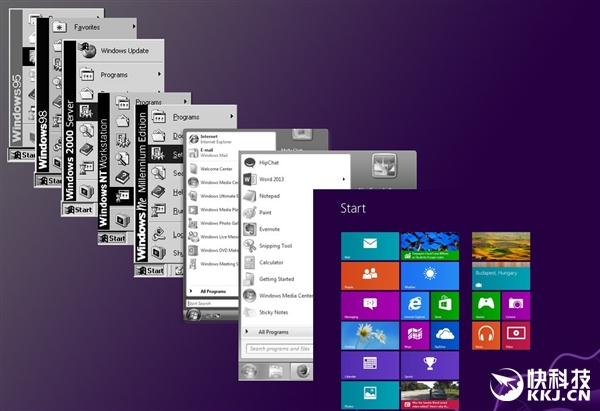This screenshot has width=600, height=411.
Task: Open Getting Started in Windows 7 menu
Action: point(277,279)
